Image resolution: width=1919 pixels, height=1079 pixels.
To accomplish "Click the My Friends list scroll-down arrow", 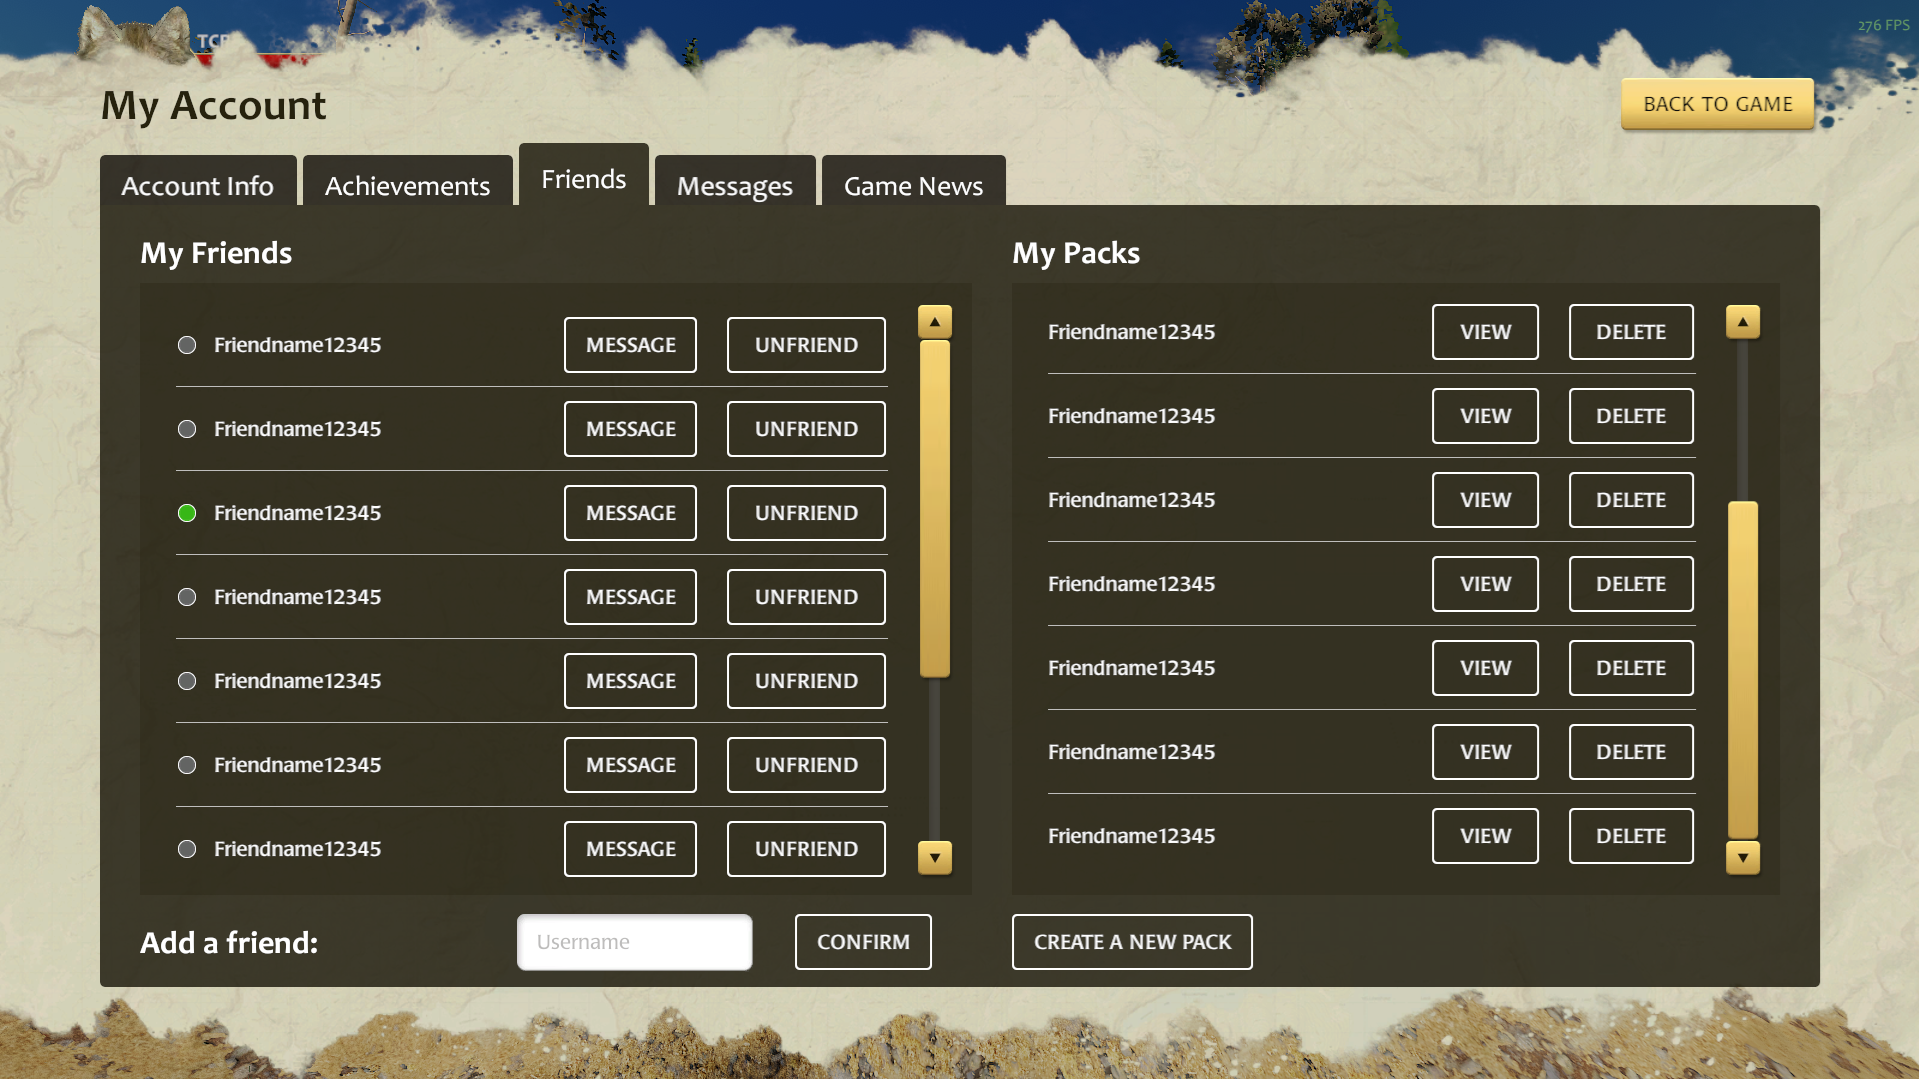I will click(x=934, y=857).
